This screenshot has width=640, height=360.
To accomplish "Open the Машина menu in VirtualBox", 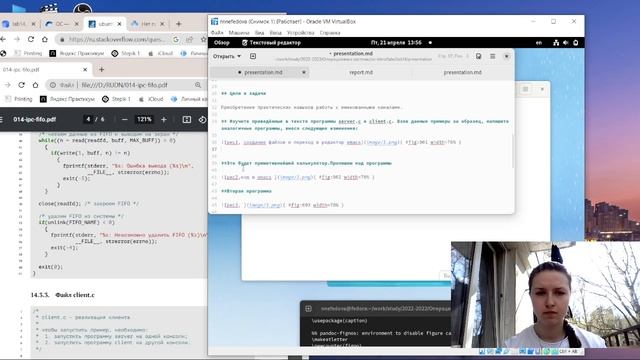I will click(x=239, y=33).
